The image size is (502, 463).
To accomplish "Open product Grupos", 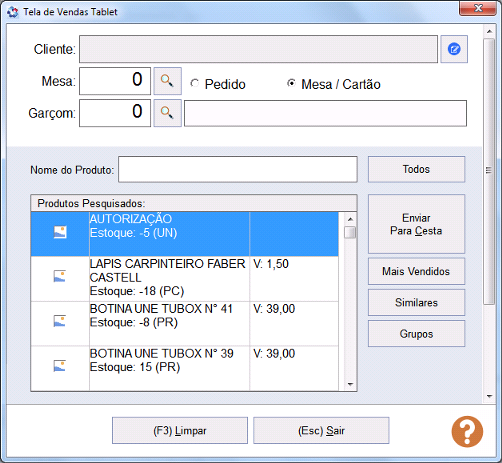I will coord(416,334).
